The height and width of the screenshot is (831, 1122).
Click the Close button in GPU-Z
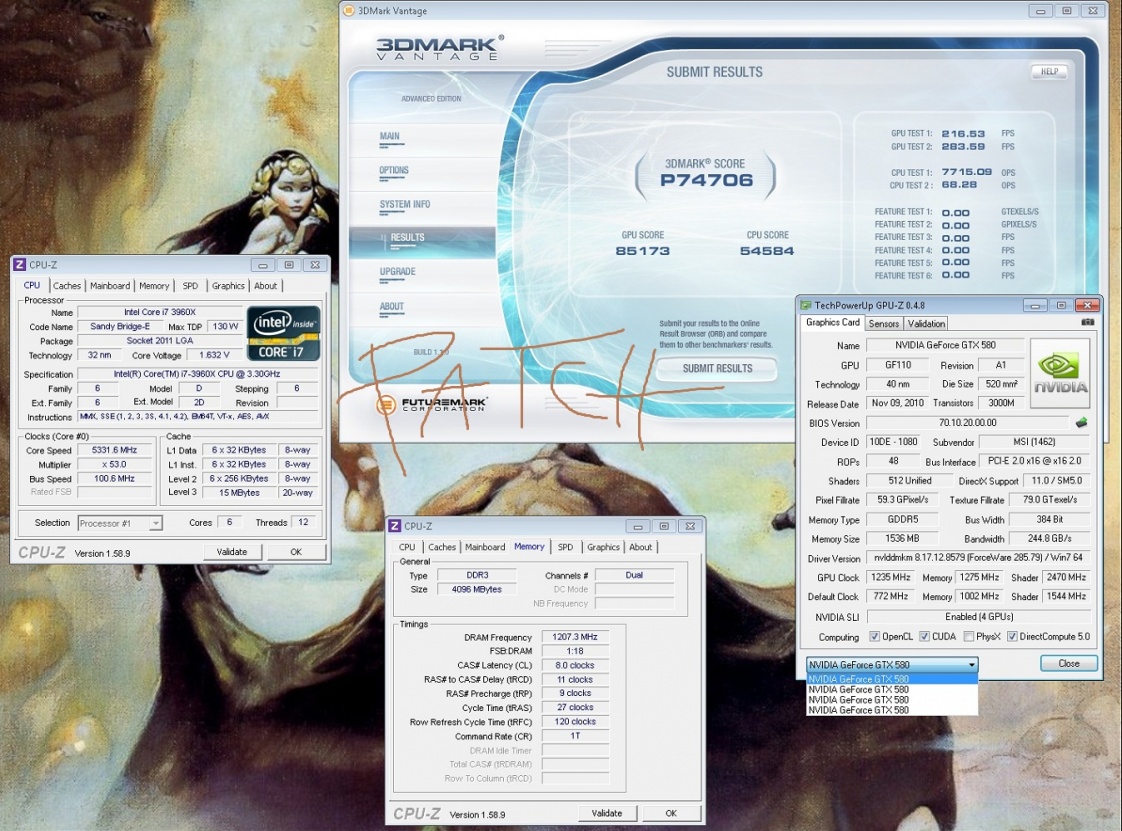click(x=1068, y=663)
